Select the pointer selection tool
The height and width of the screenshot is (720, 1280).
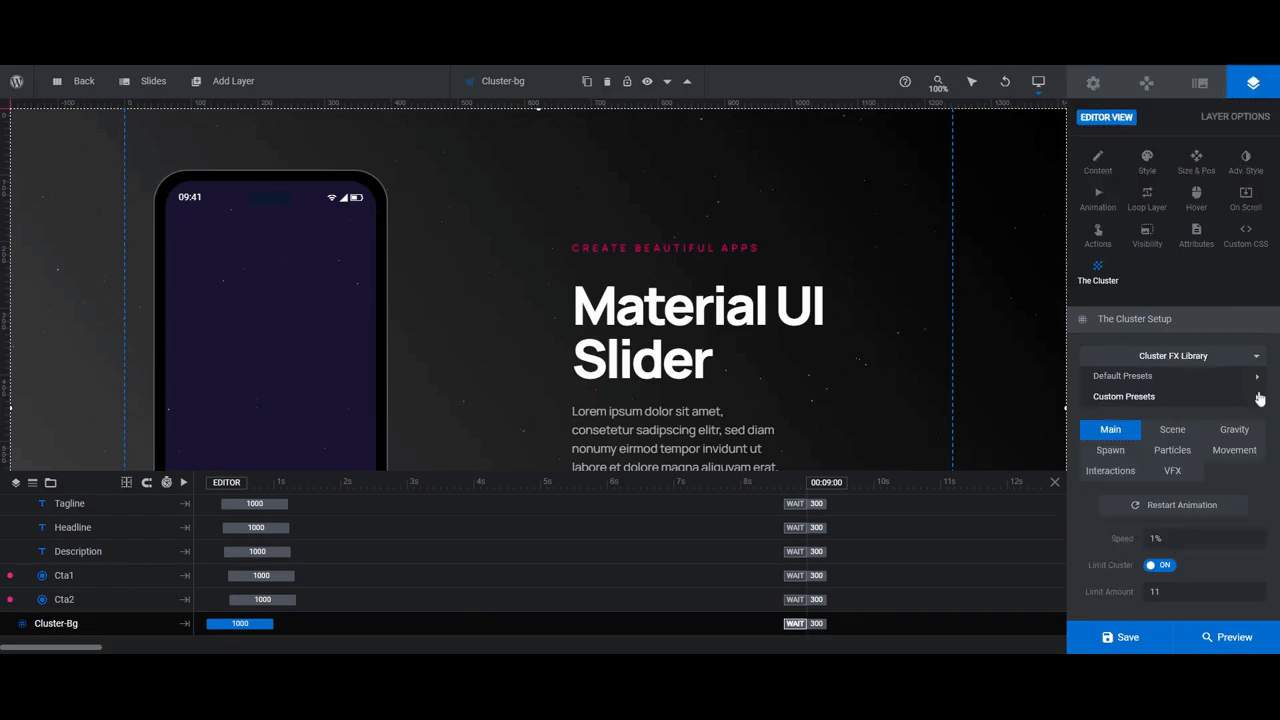click(972, 81)
